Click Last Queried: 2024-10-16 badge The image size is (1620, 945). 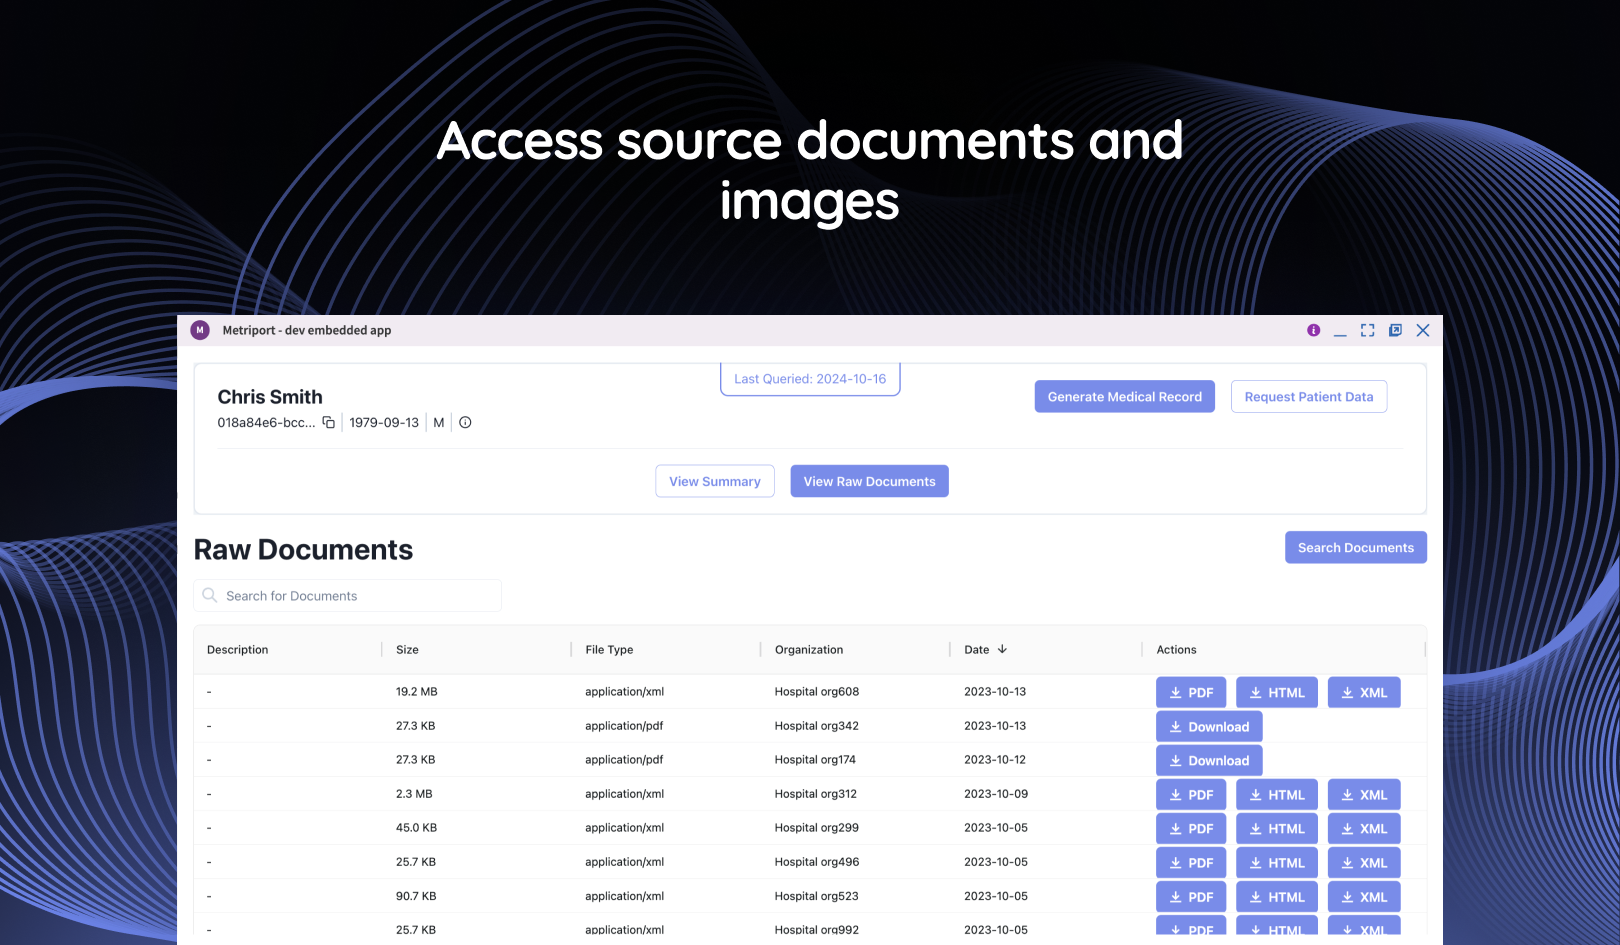(810, 379)
